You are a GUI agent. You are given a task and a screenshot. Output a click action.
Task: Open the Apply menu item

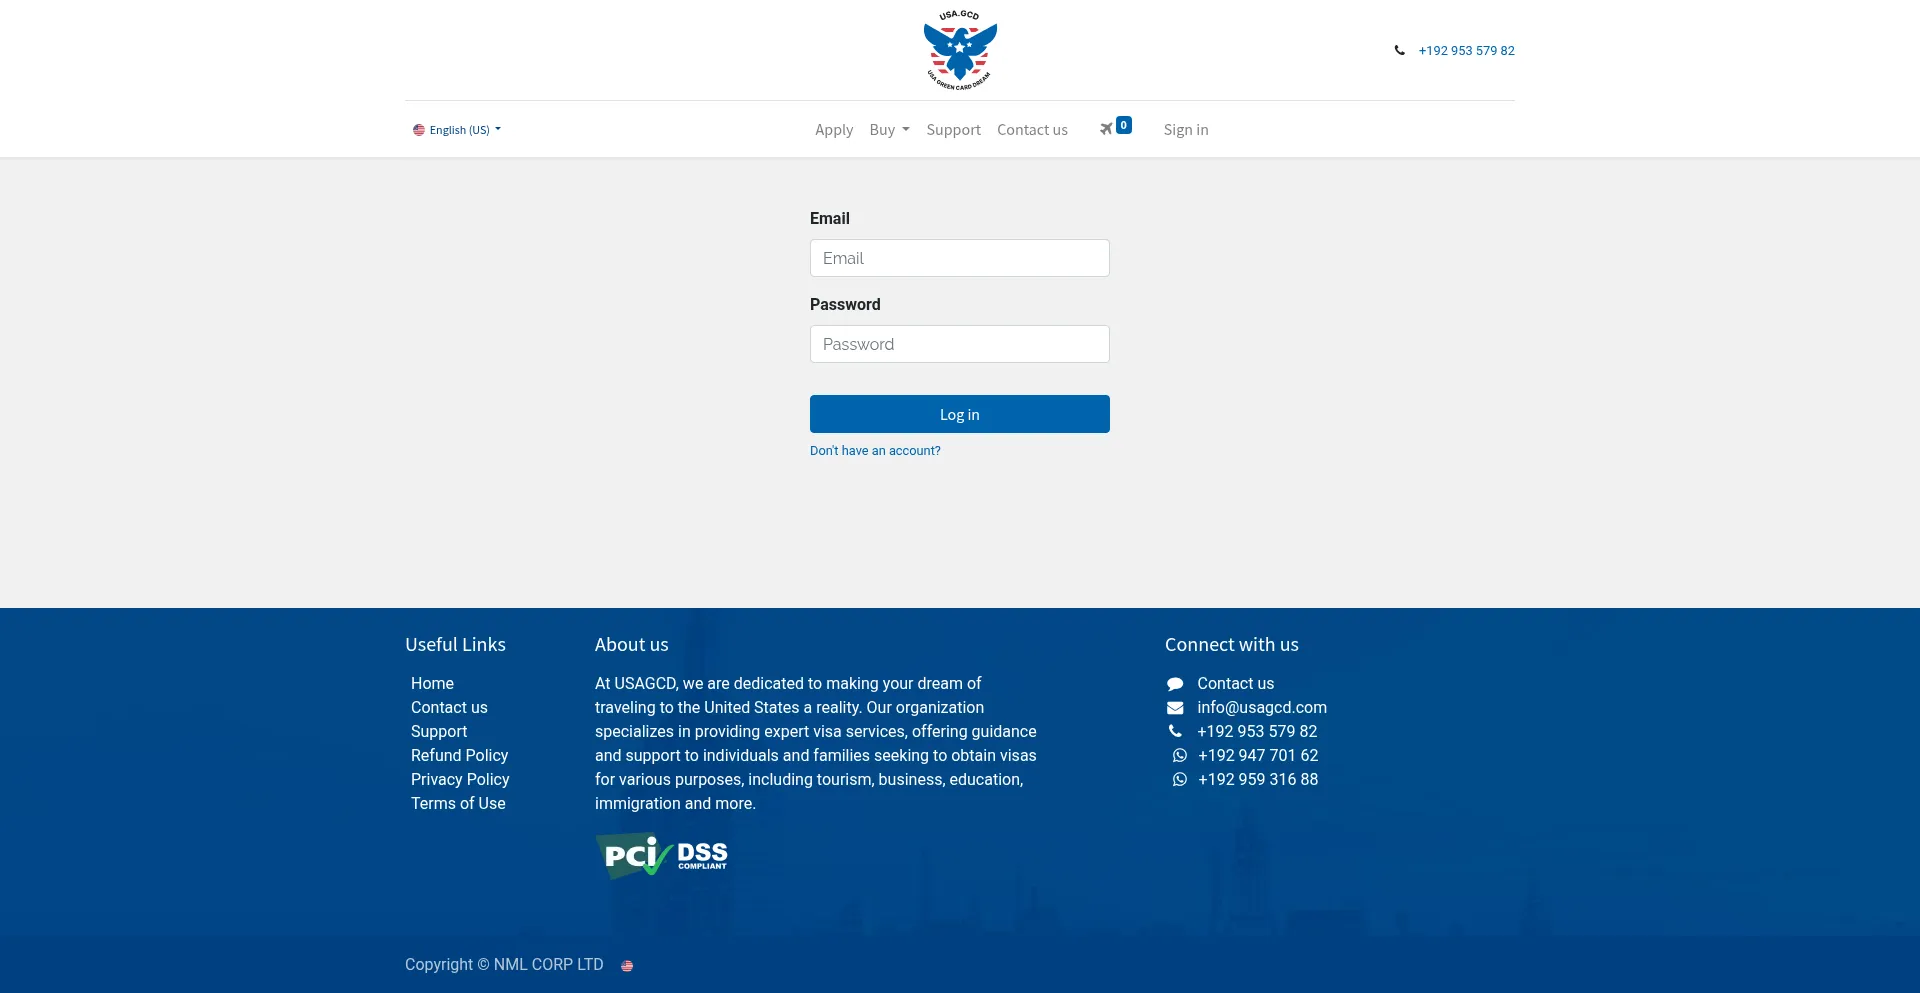coord(833,130)
